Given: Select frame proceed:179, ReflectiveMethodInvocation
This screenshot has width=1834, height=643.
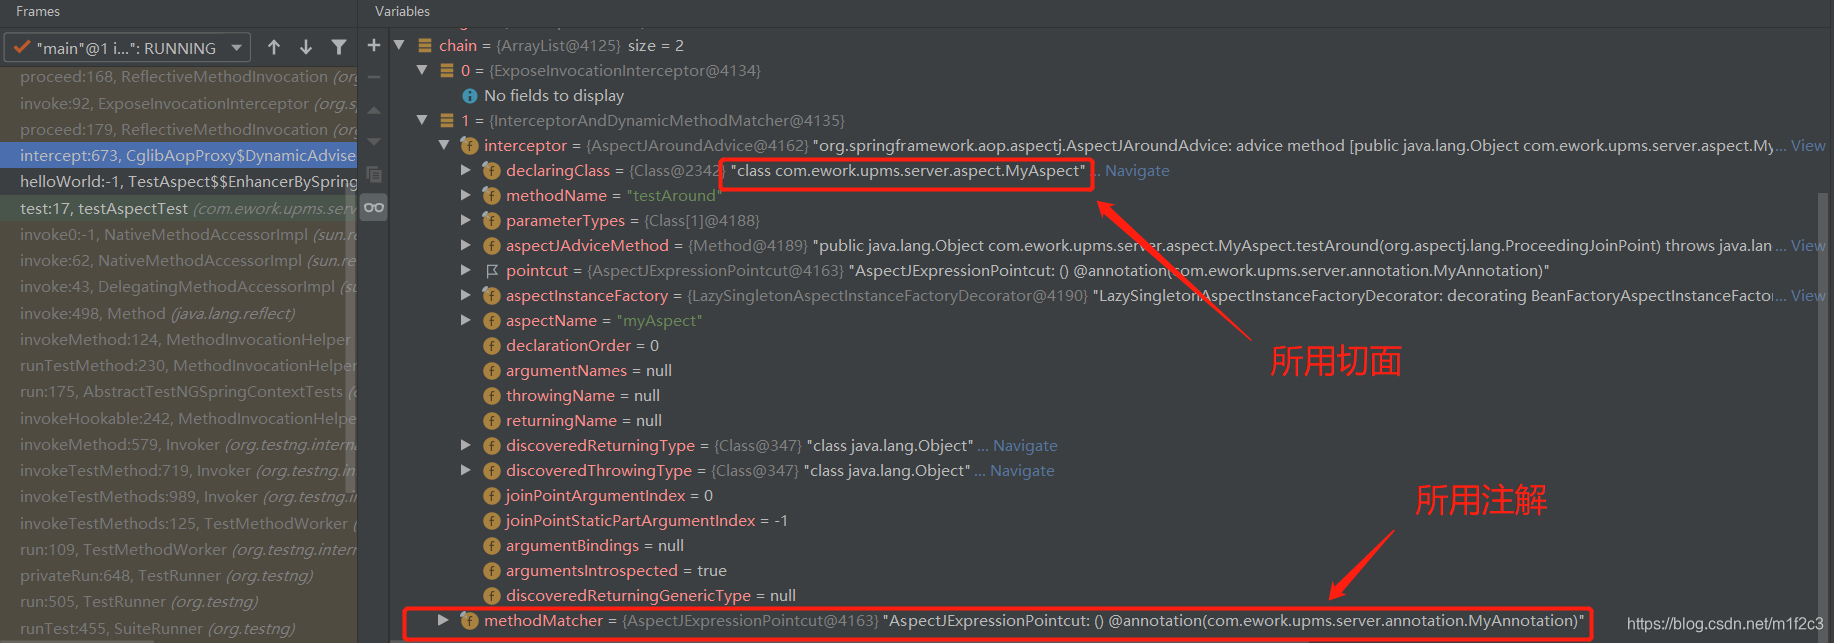Looking at the screenshot, I should [178, 129].
